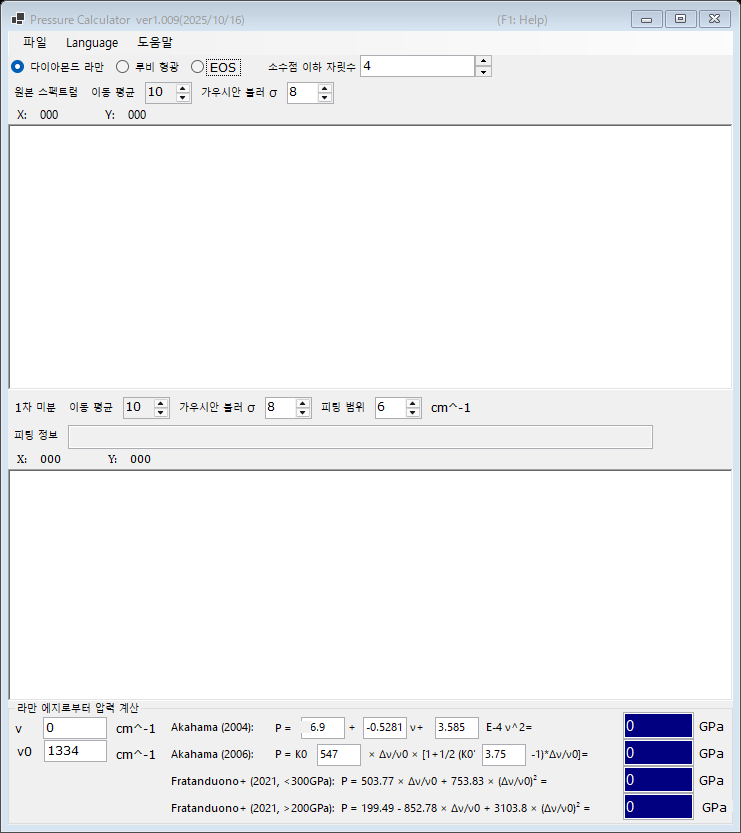Click the 원본 스펙트럼 label

(x=46, y=92)
